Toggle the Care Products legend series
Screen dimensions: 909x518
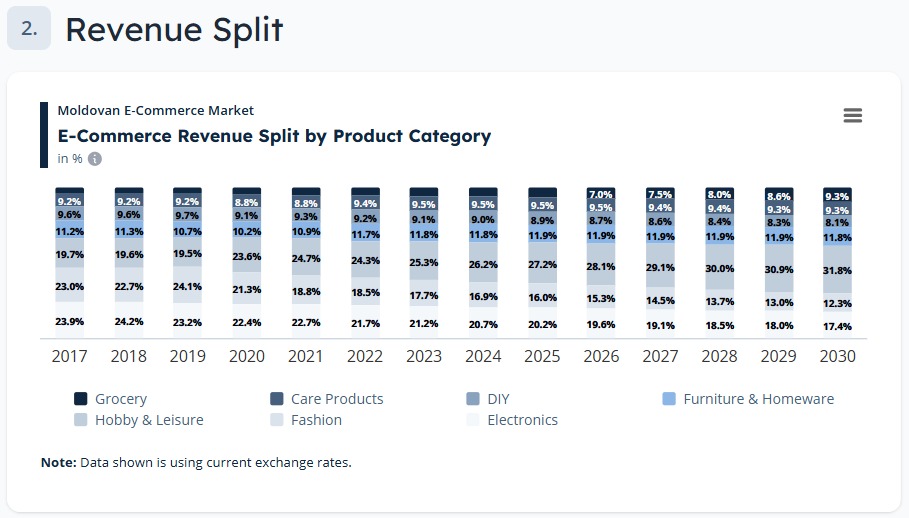[336, 399]
